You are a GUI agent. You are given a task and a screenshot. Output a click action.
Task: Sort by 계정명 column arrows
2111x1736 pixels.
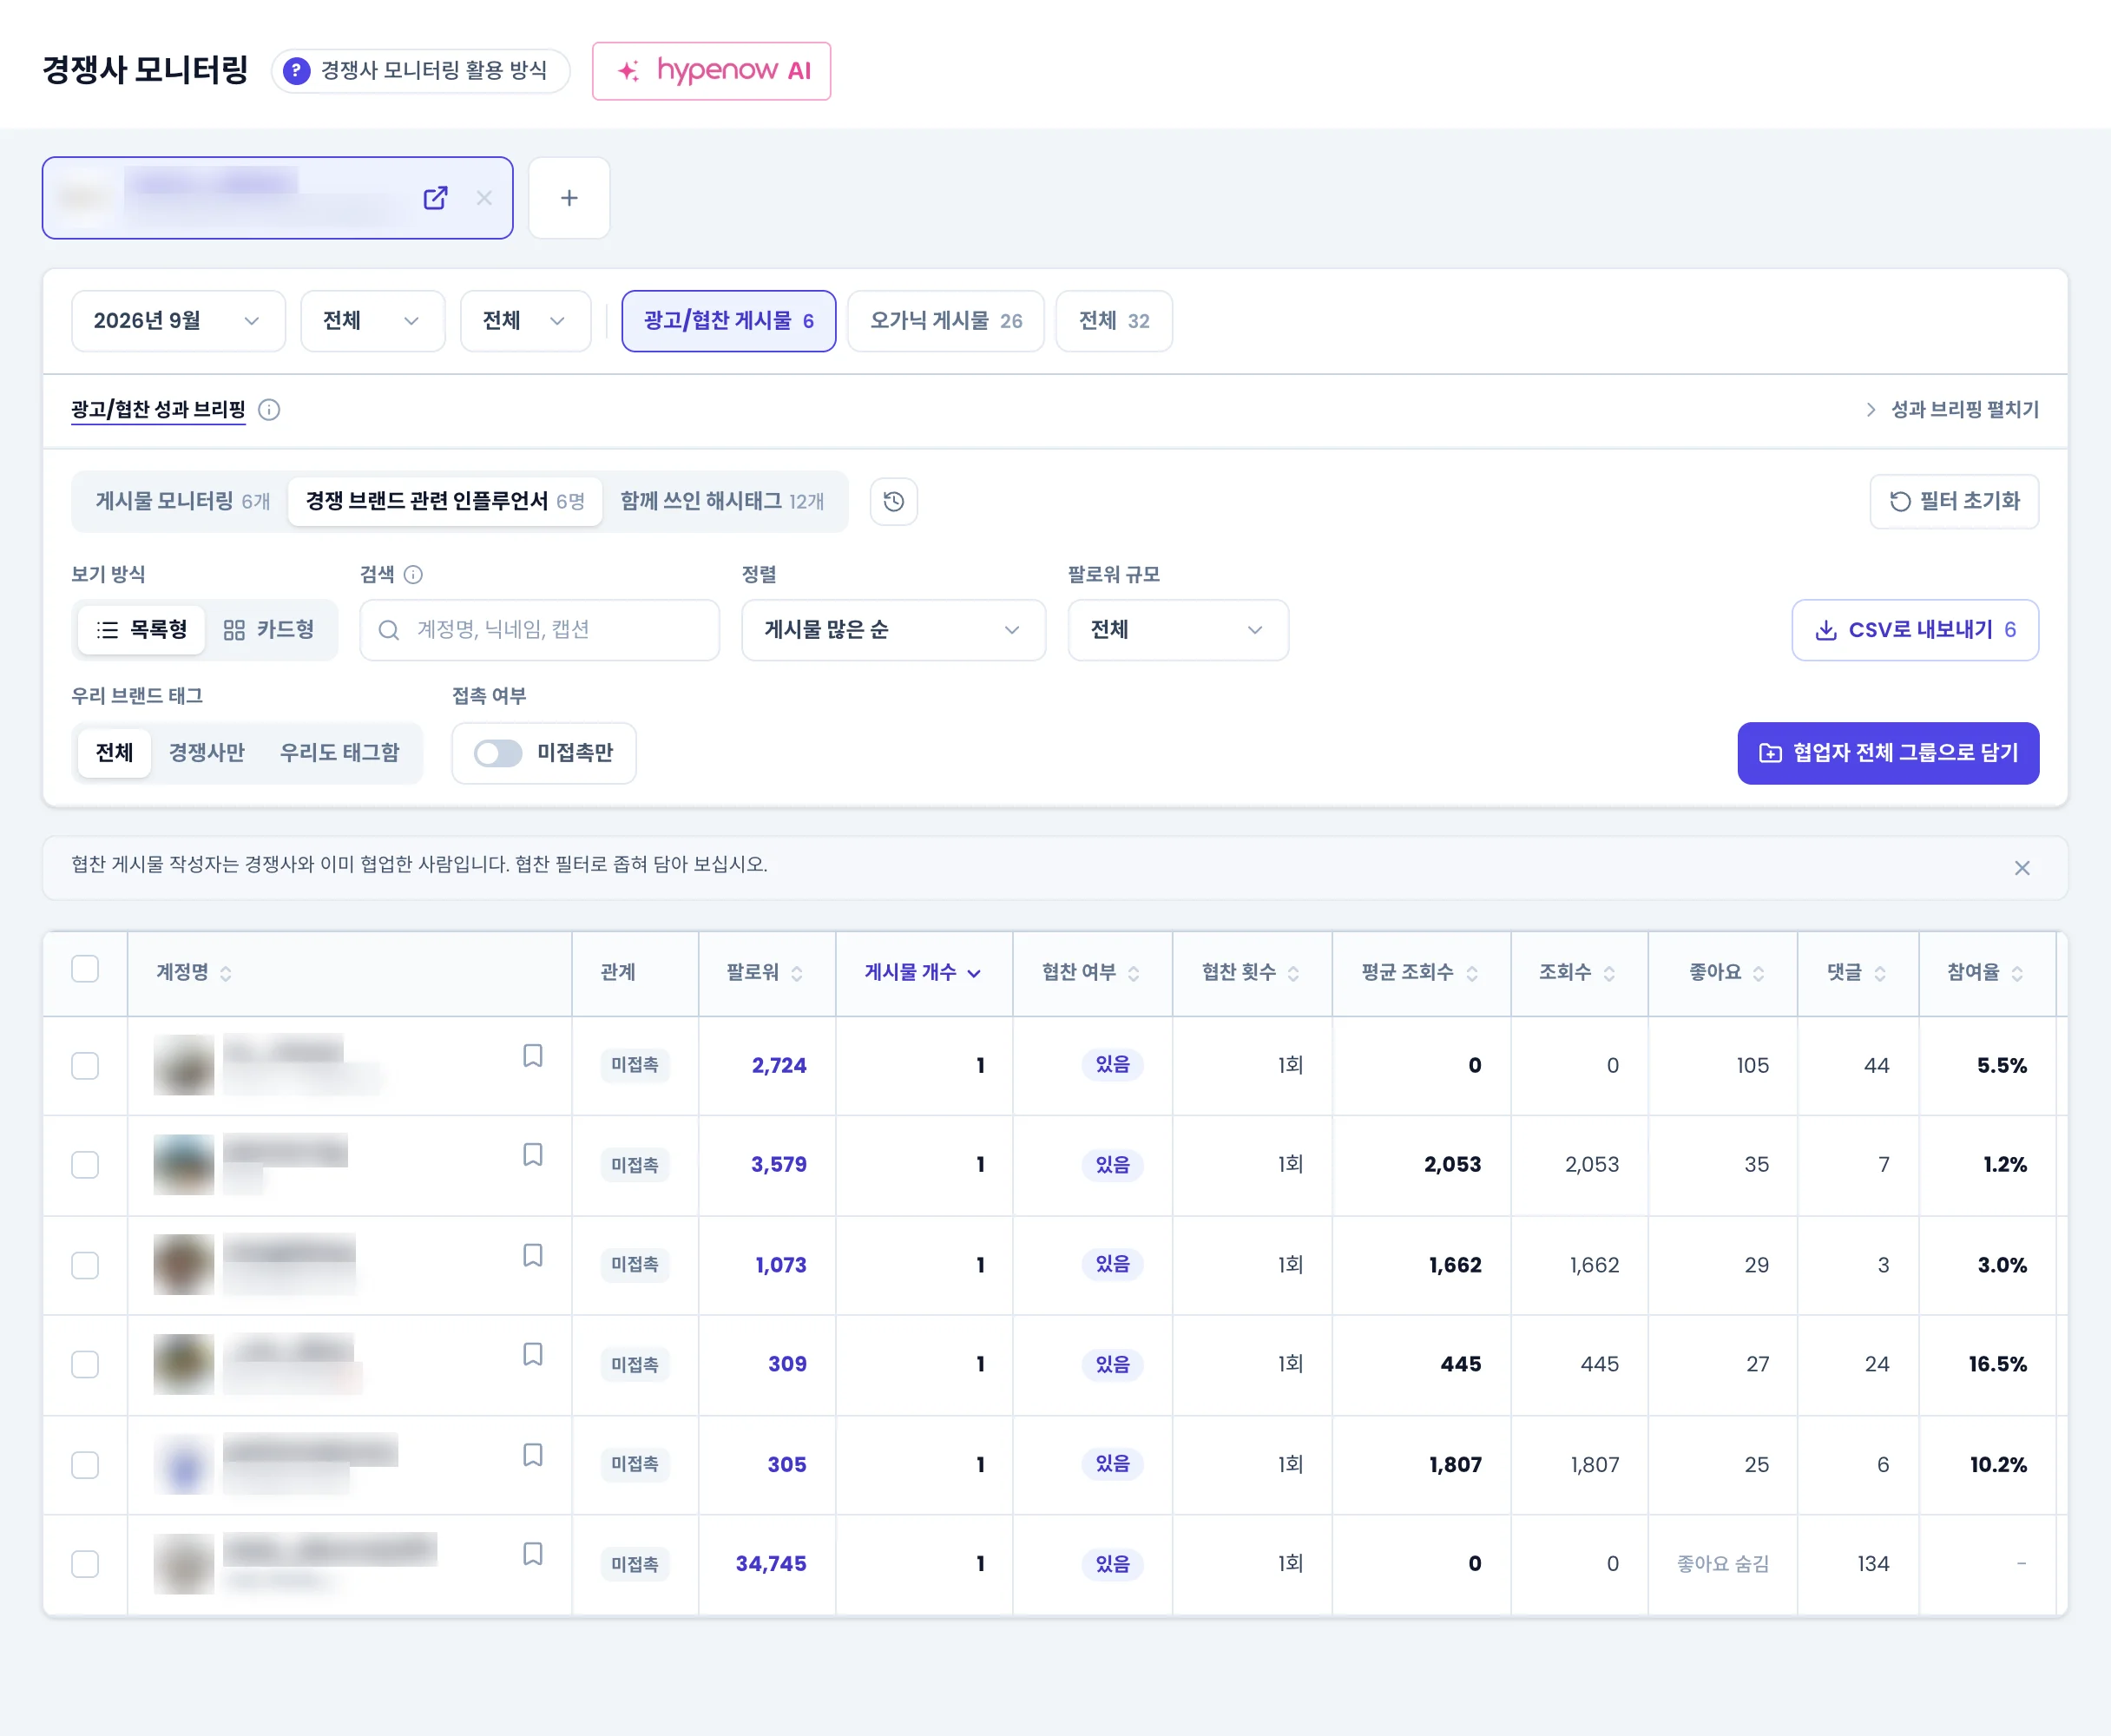[226, 974]
